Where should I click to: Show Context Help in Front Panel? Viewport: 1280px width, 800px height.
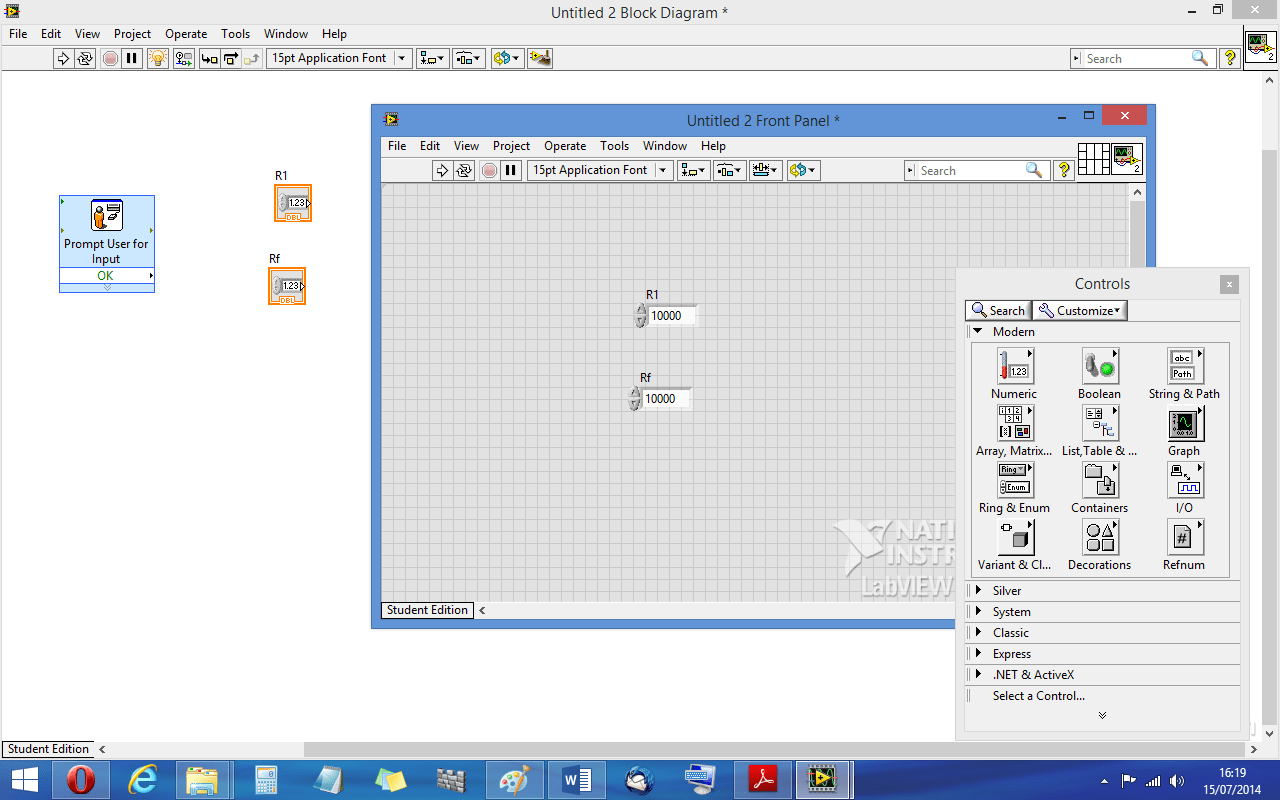coord(1064,171)
